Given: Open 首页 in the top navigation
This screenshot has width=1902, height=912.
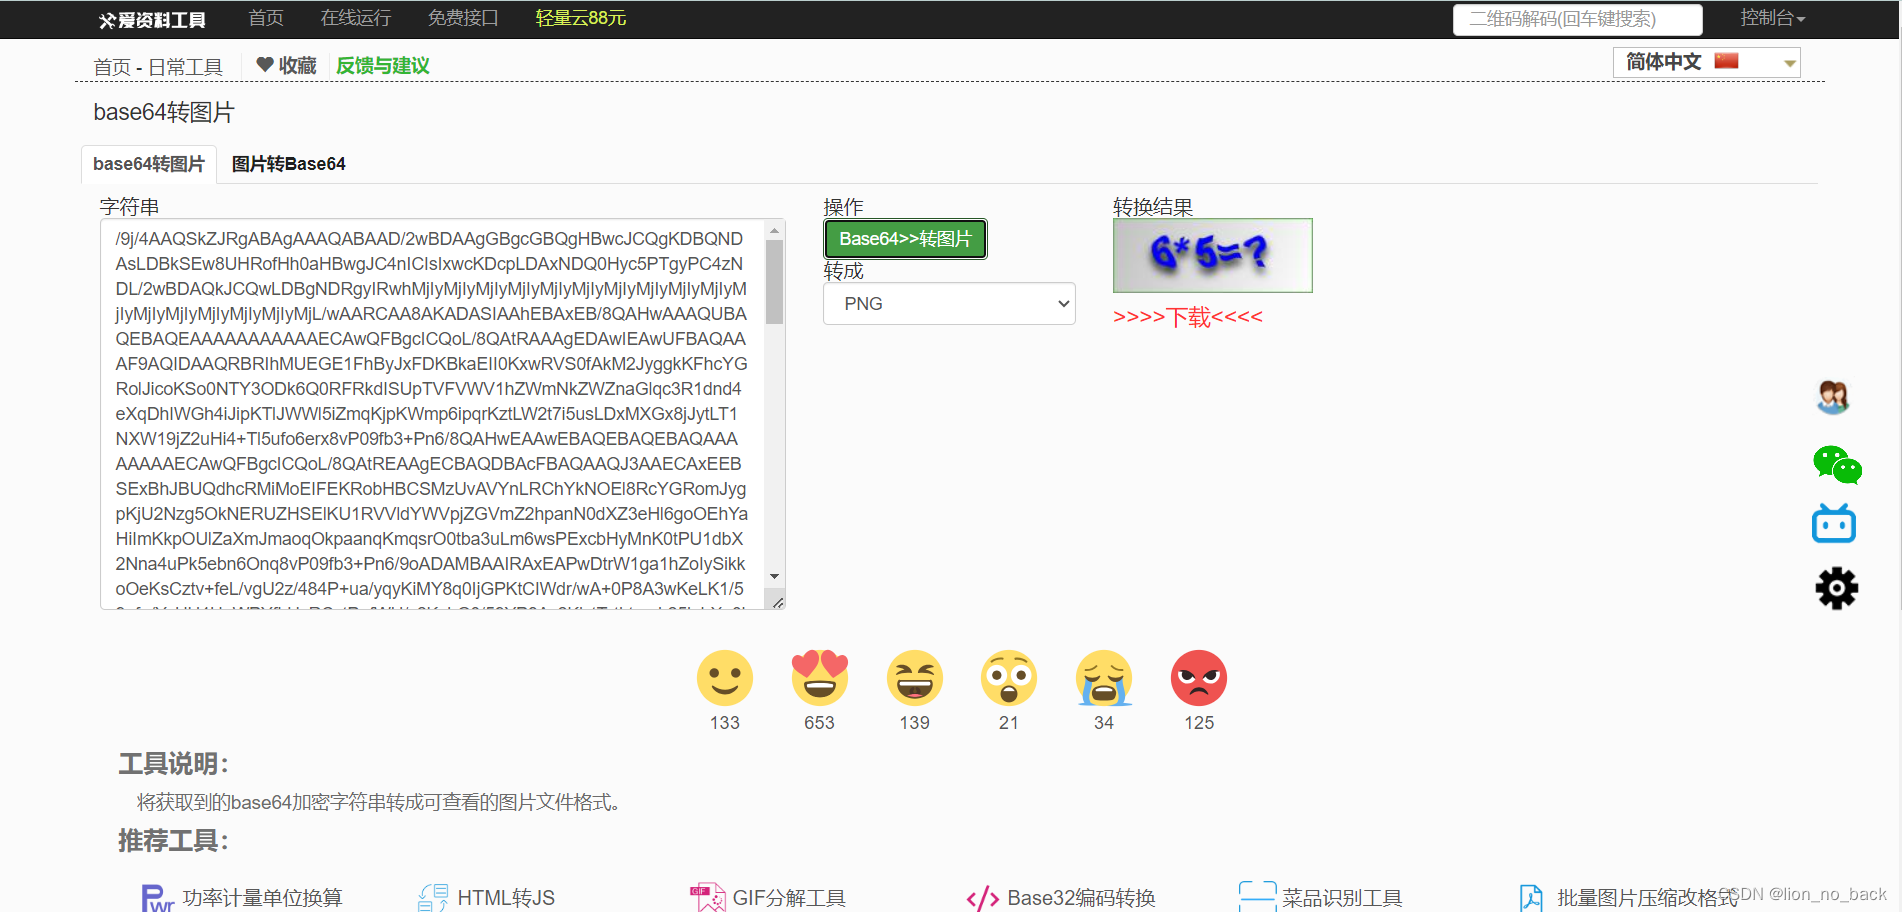Looking at the screenshot, I should pyautogui.click(x=266, y=18).
